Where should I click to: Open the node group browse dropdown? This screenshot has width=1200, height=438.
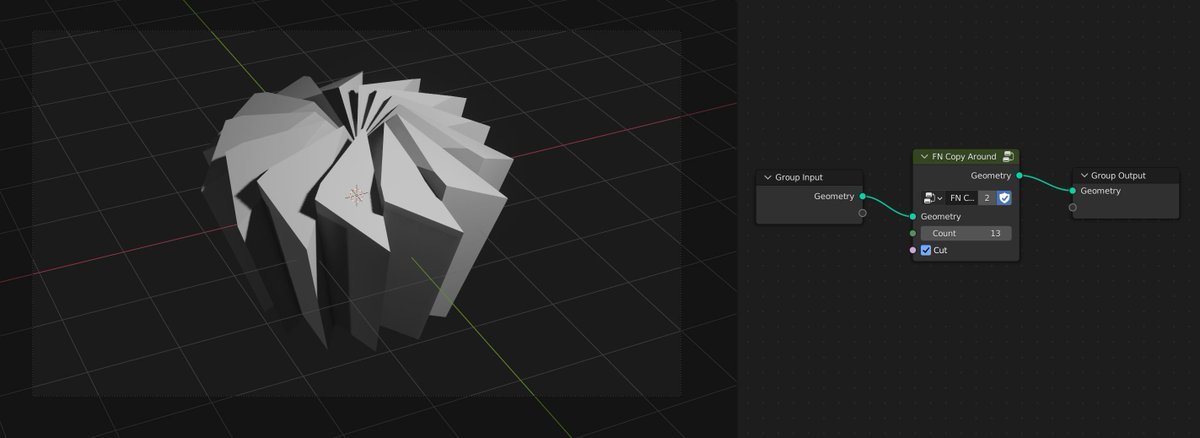tap(933, 198)
